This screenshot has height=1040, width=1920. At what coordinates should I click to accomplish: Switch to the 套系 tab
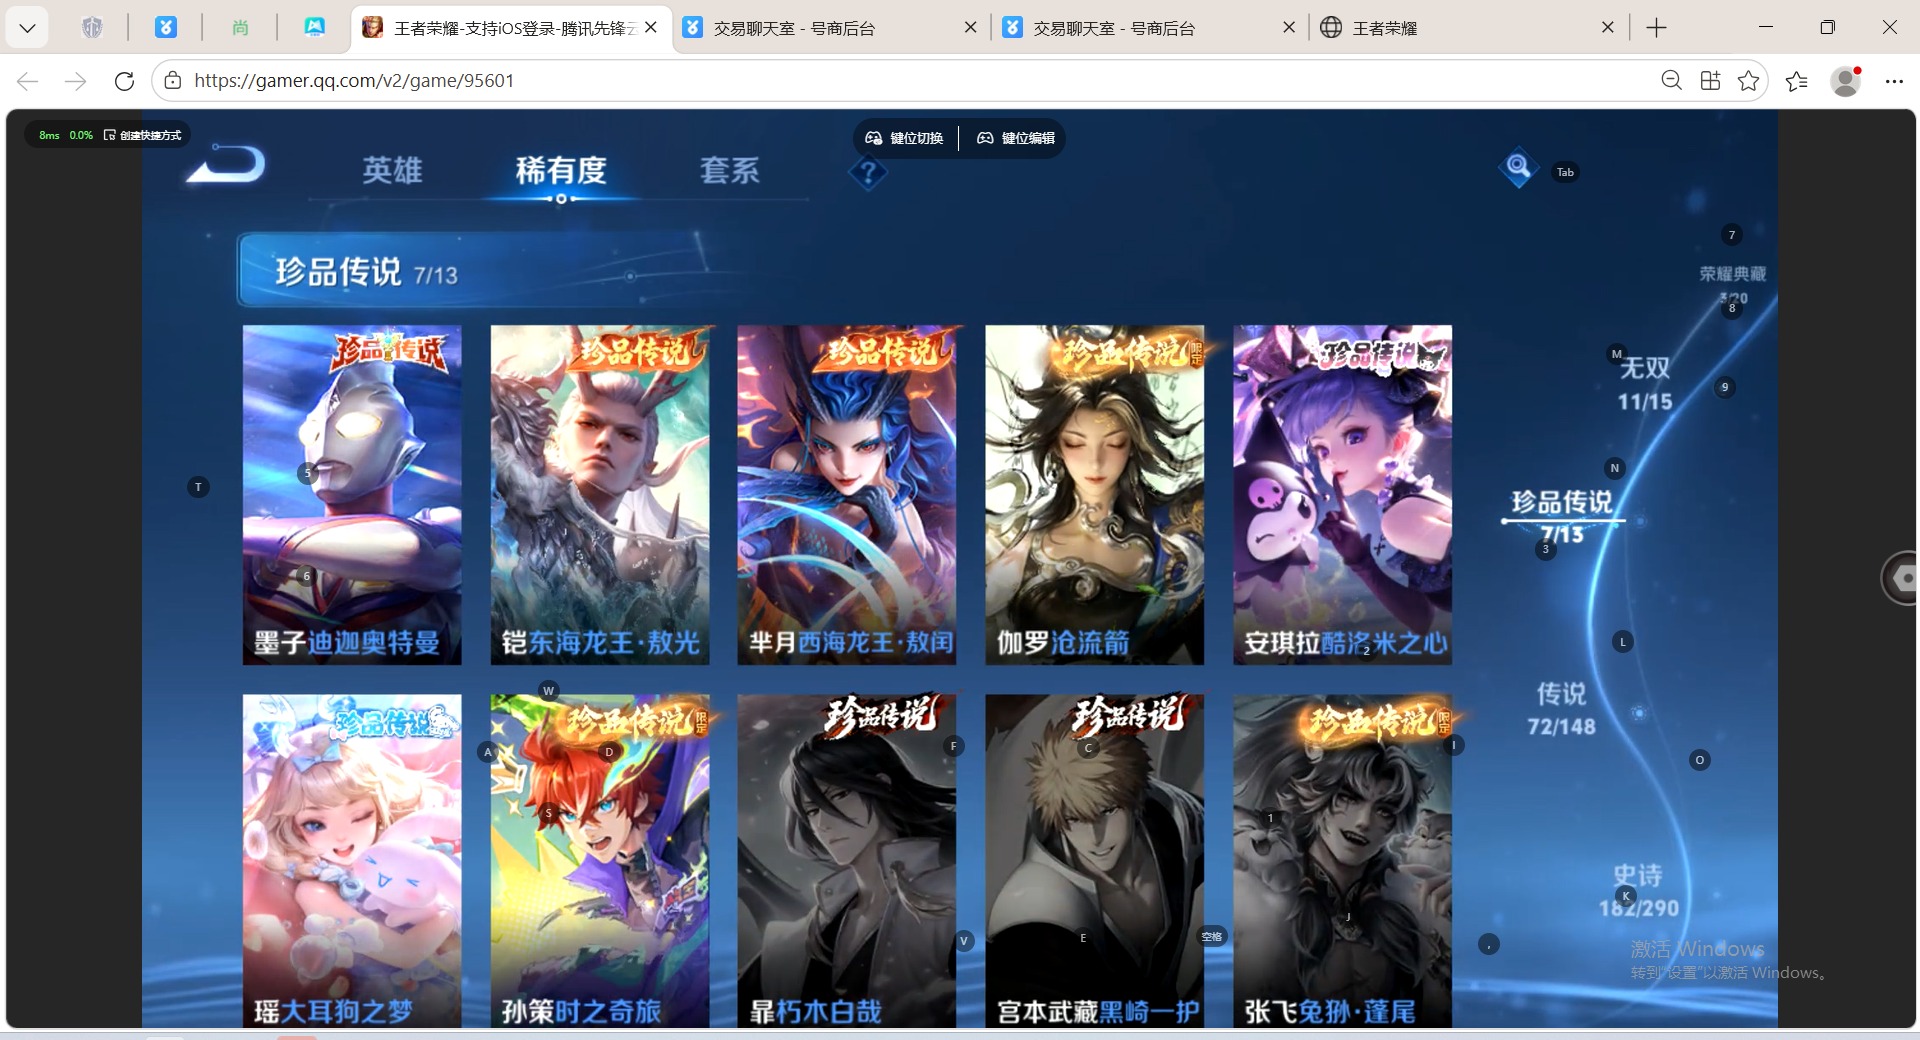pyautogui.click(x=730, y=170)
